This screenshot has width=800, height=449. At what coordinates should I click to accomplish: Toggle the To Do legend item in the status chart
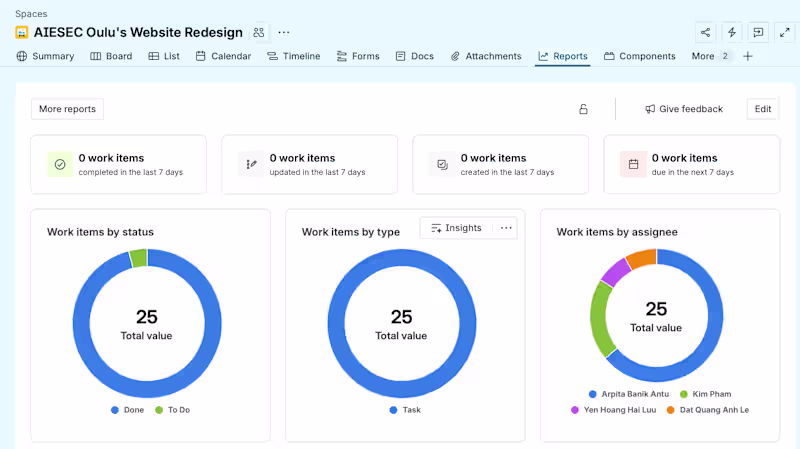point(172,410)
